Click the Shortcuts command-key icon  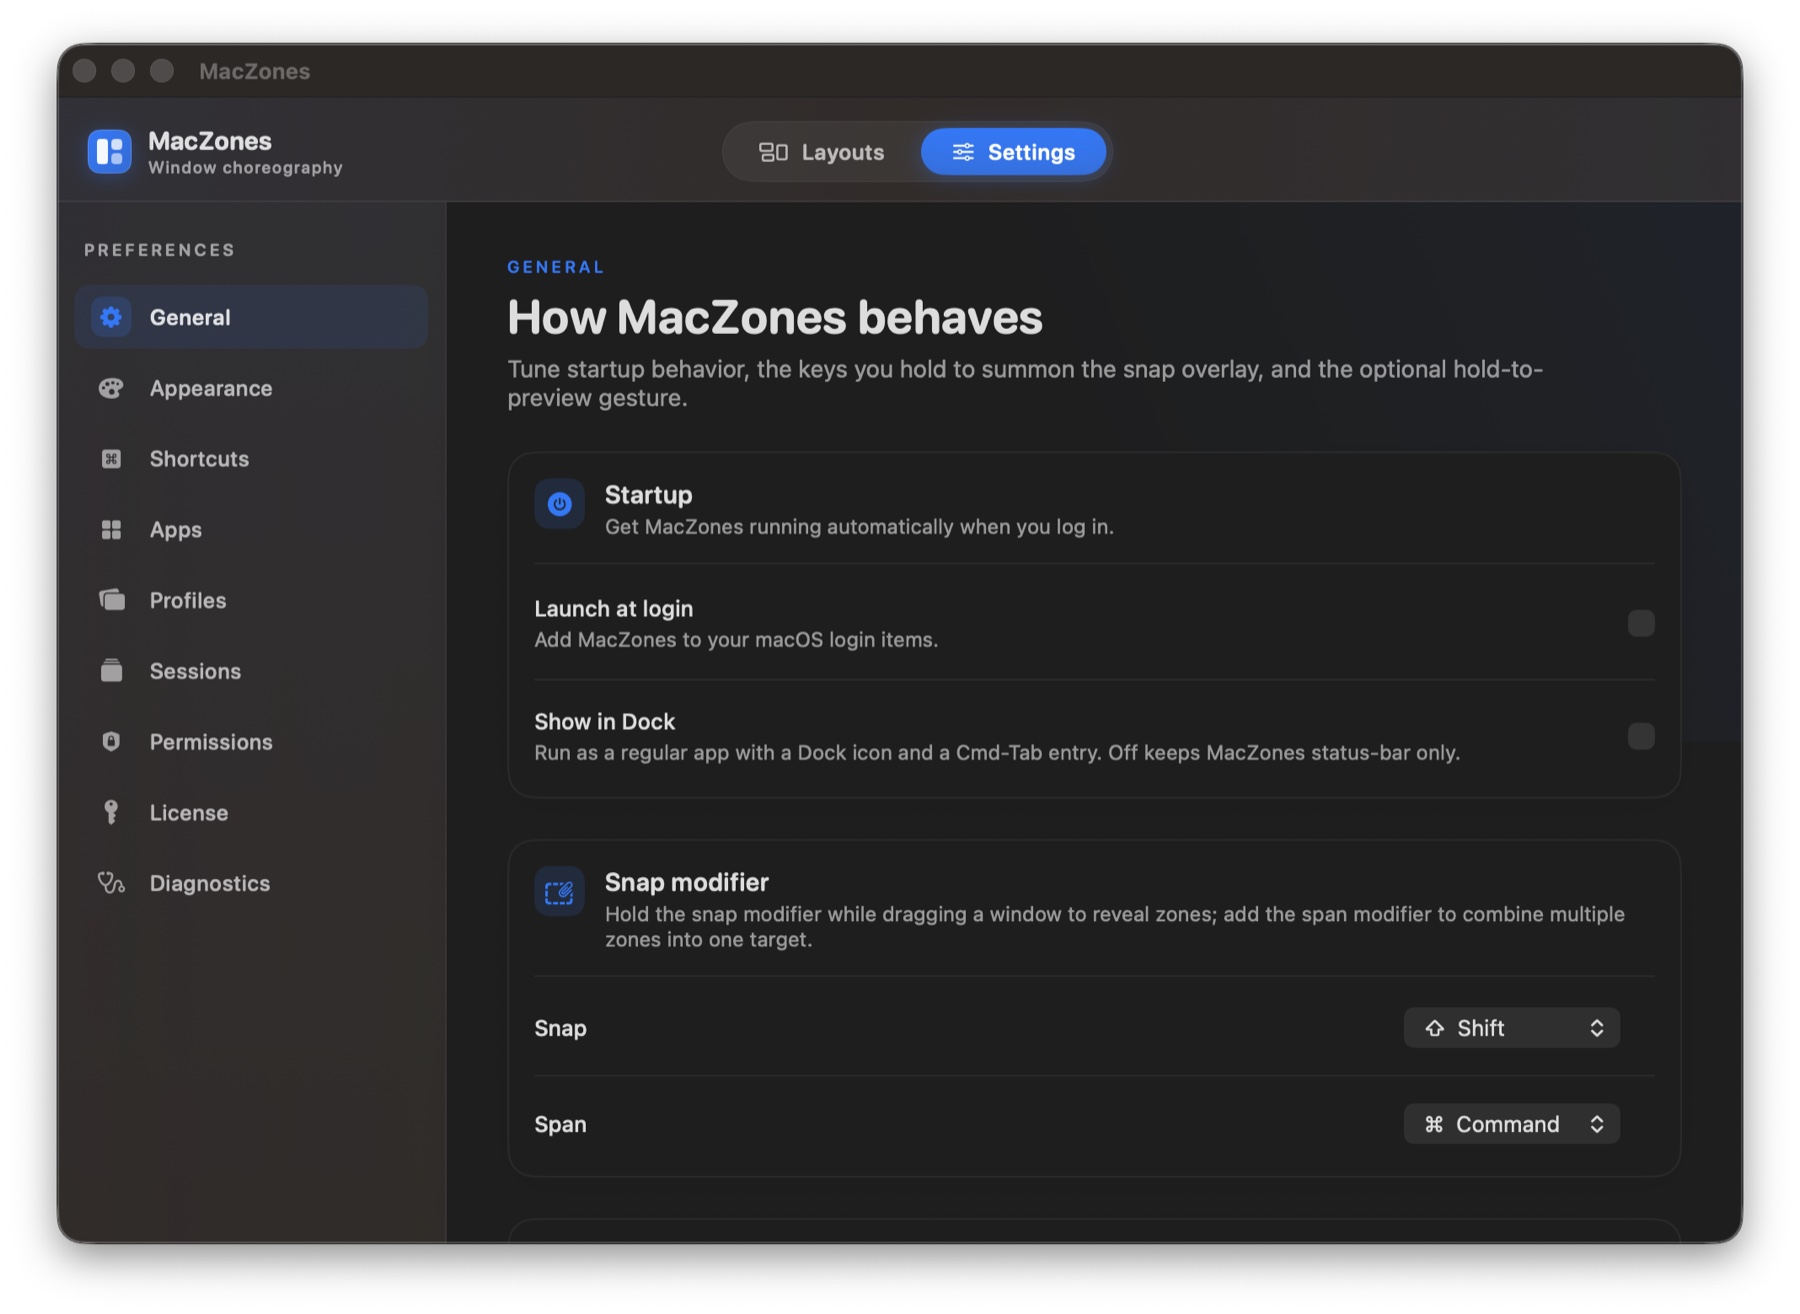coord(111,459)
